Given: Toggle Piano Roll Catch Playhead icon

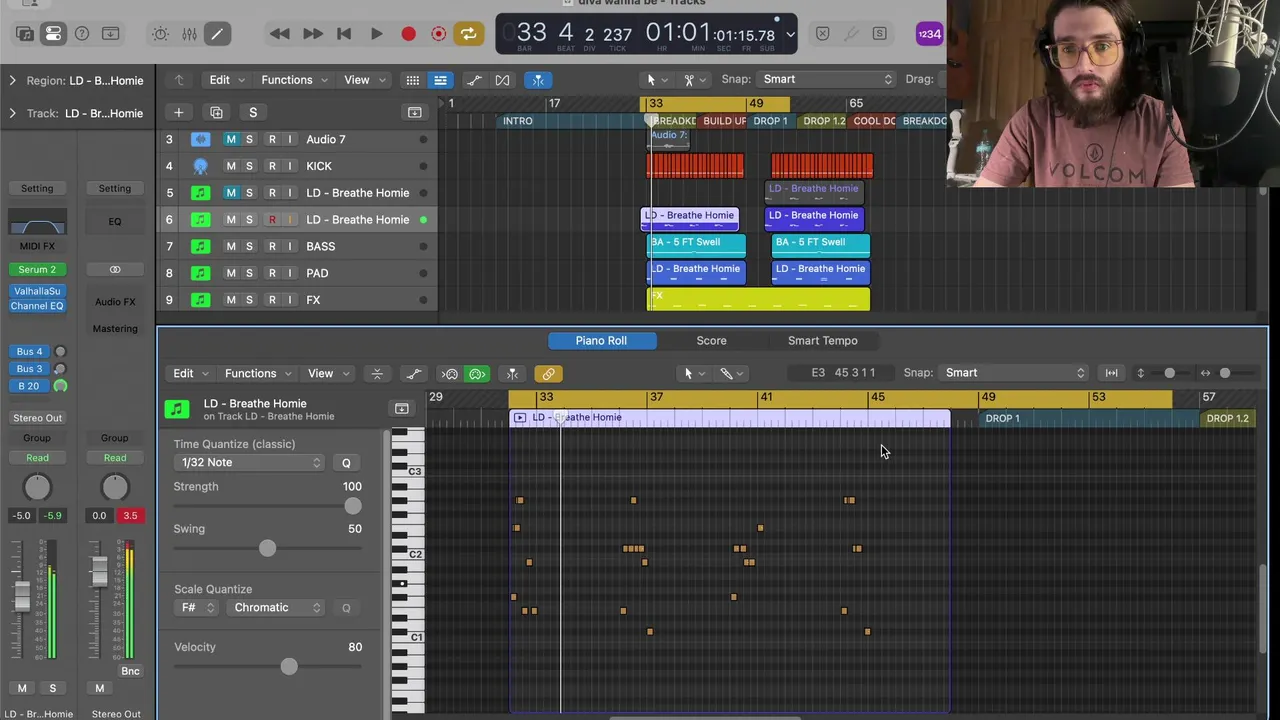Looking at the screenshot, I should 512,374.
